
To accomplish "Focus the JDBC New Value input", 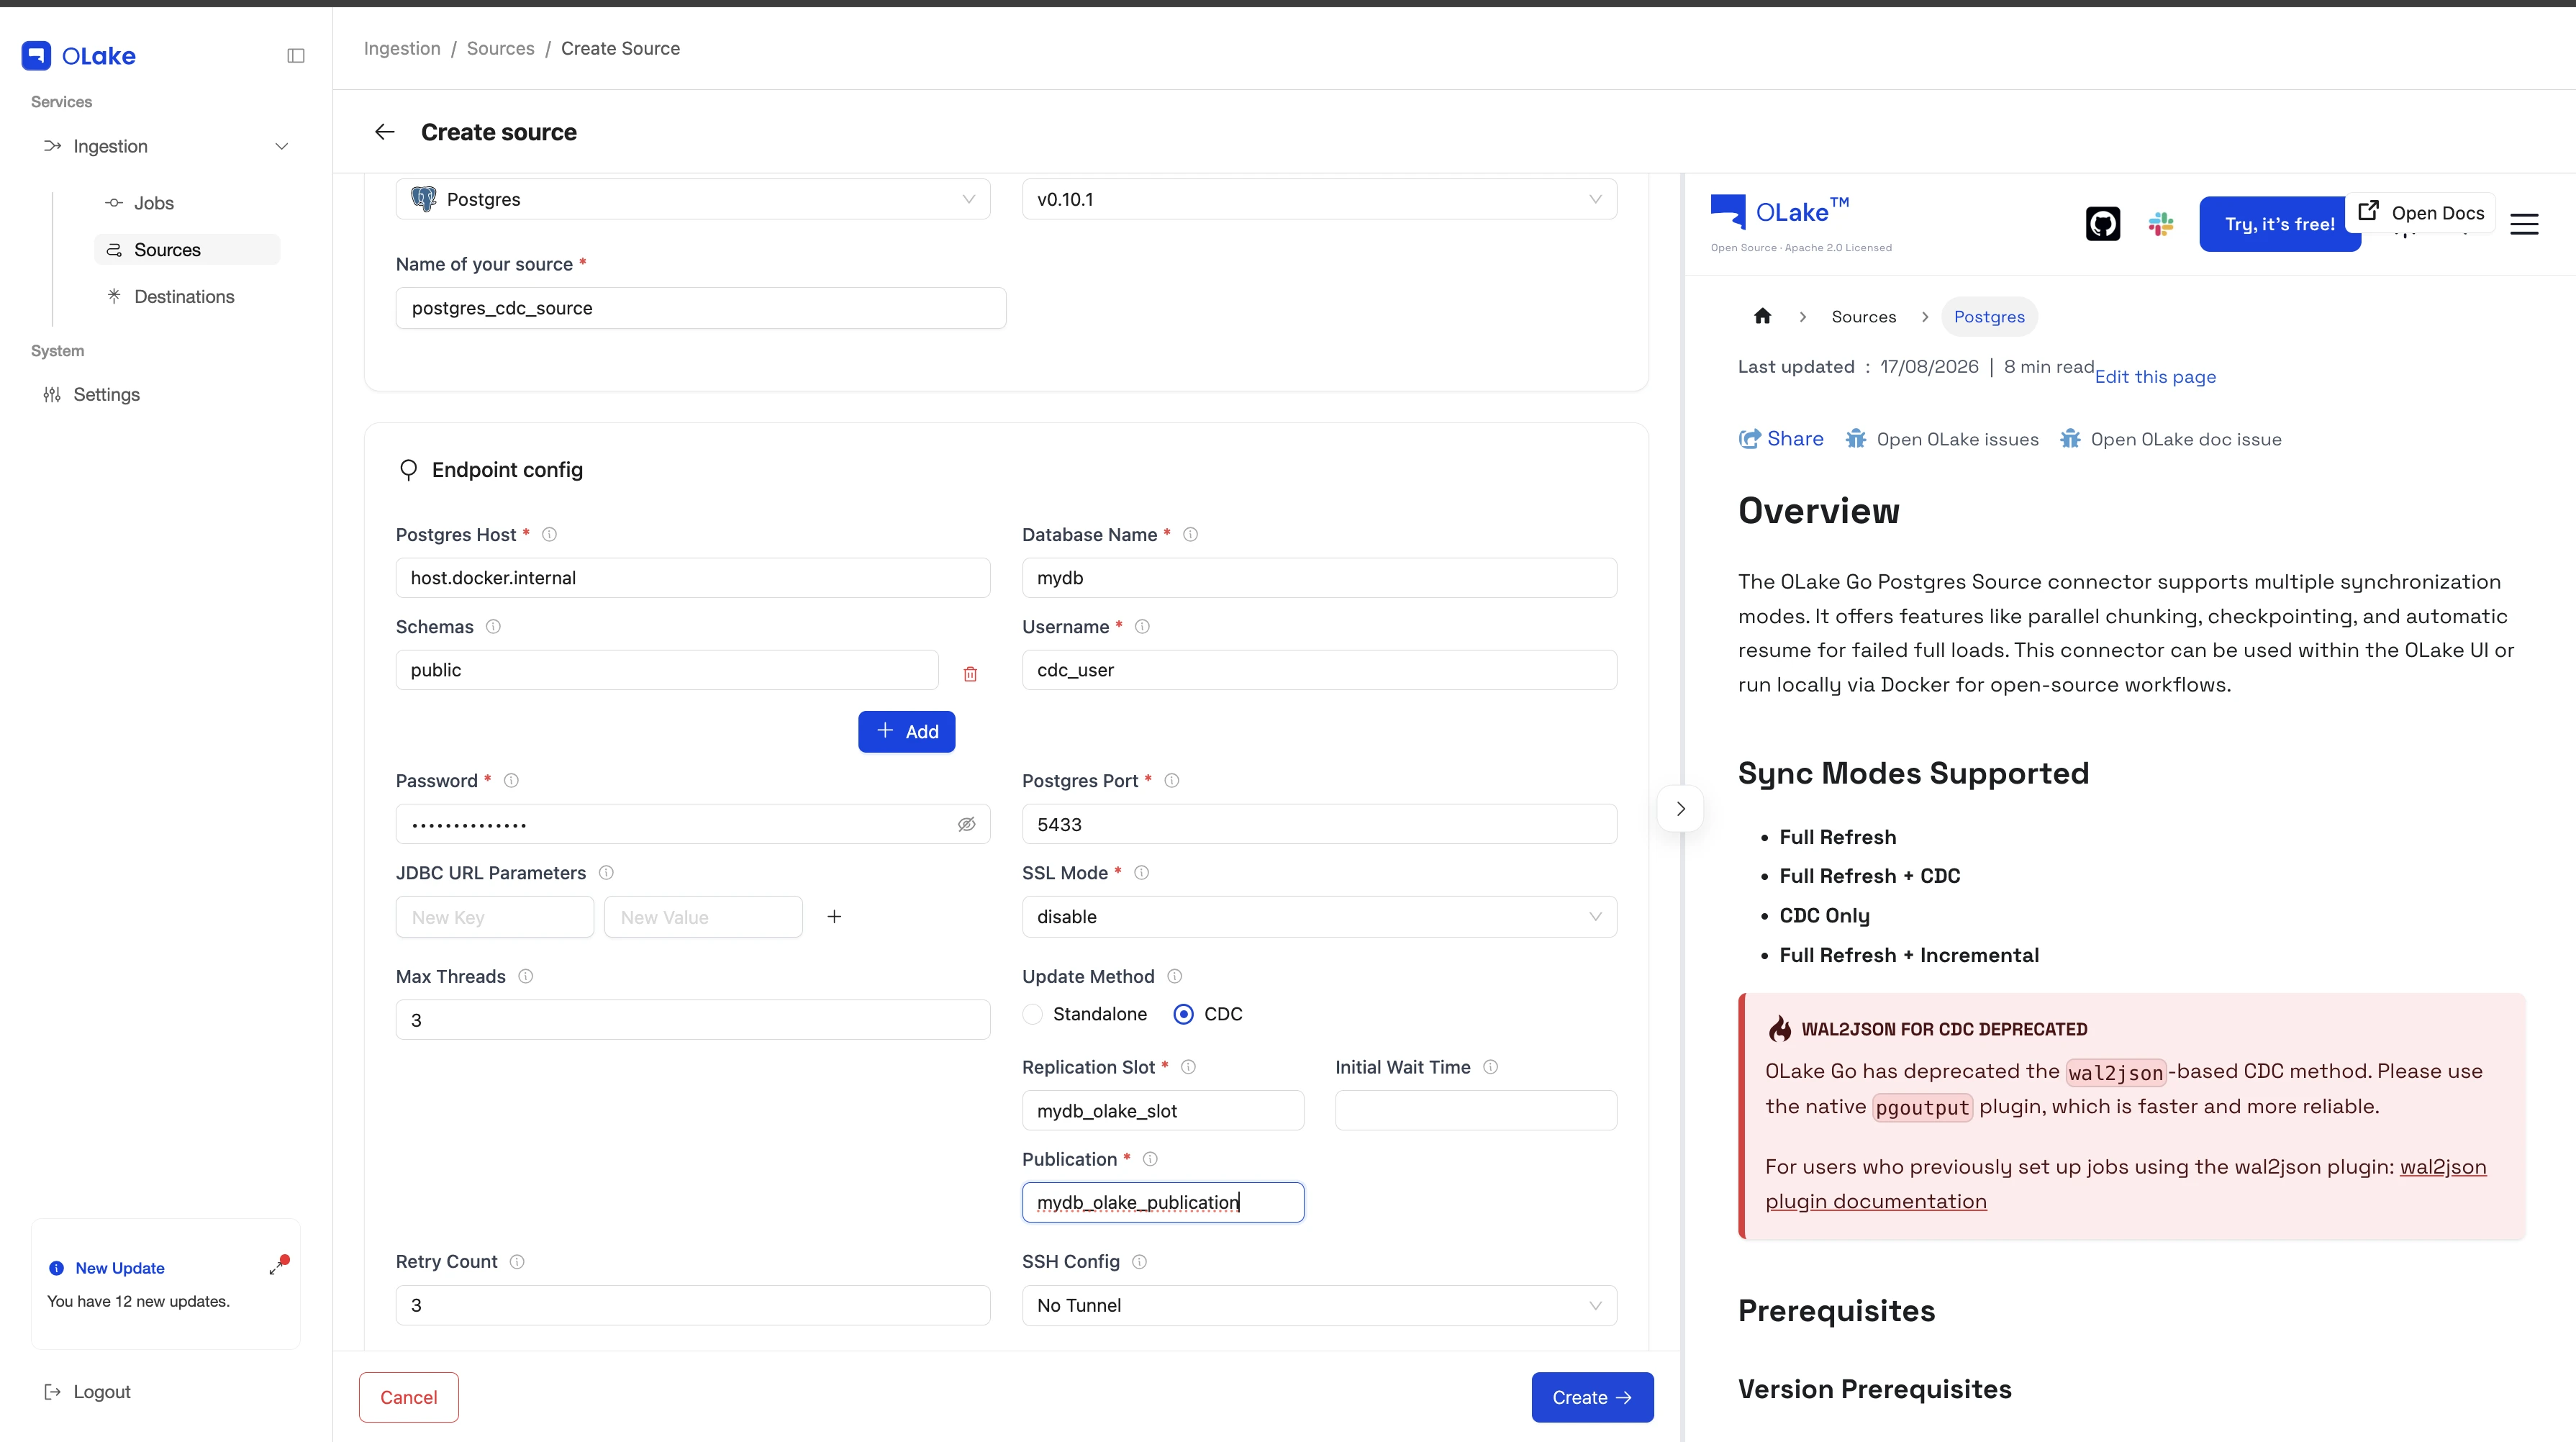I will [703, 917].
